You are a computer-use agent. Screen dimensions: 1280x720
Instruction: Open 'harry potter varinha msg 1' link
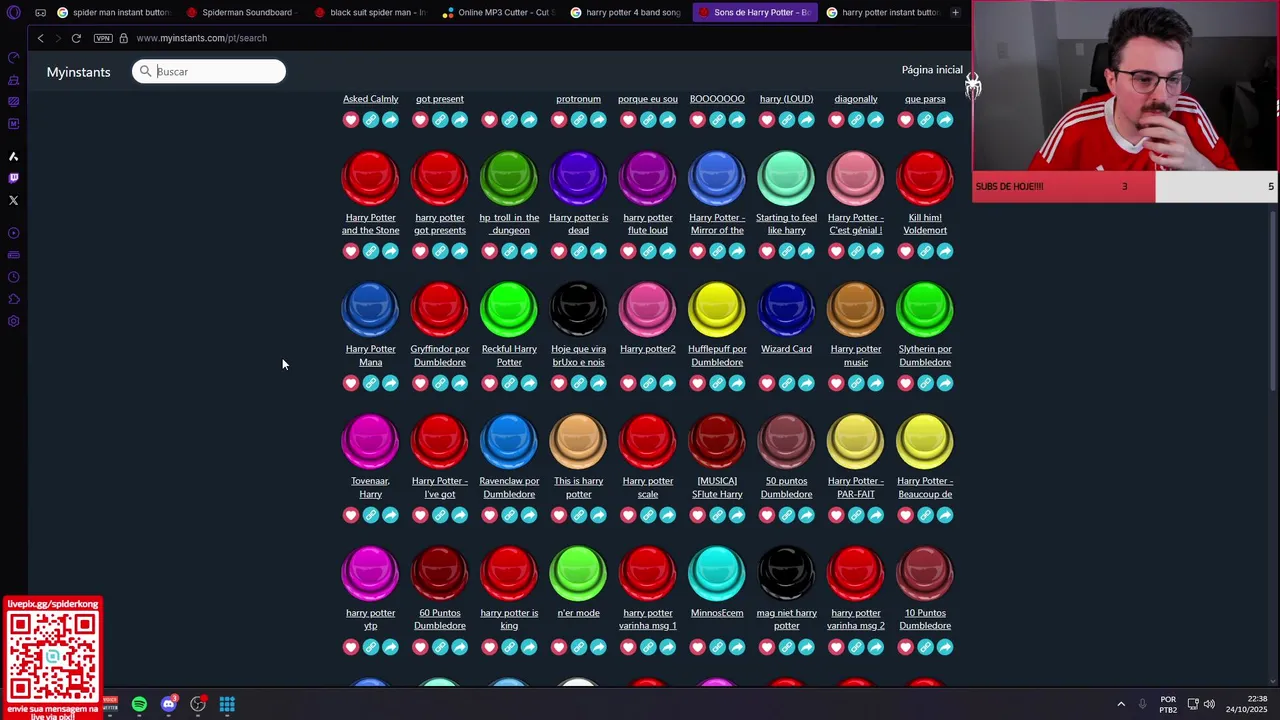648,619
